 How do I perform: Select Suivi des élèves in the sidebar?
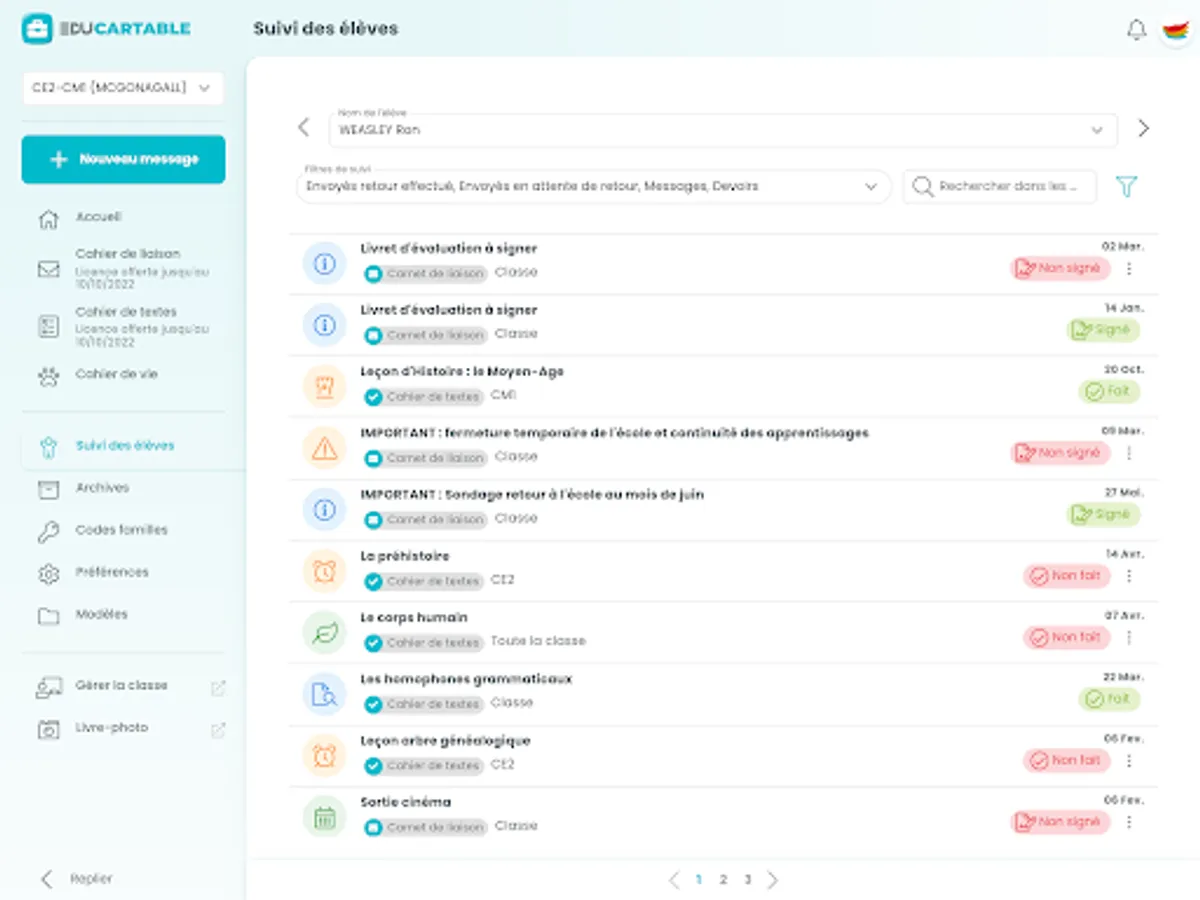coord(123,446)
